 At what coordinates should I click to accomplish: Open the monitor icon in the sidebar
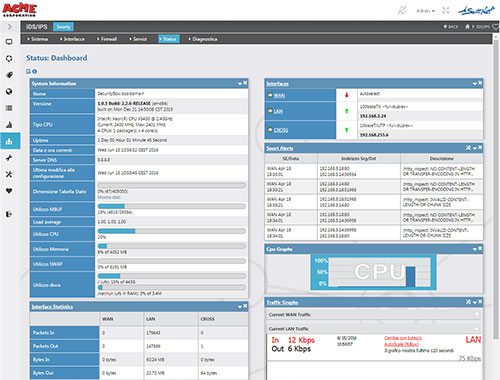[x=9, y=42]
